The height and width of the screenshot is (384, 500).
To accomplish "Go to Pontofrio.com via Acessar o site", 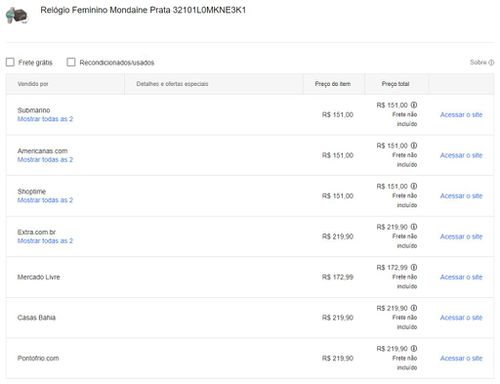I will click(461, 358).
